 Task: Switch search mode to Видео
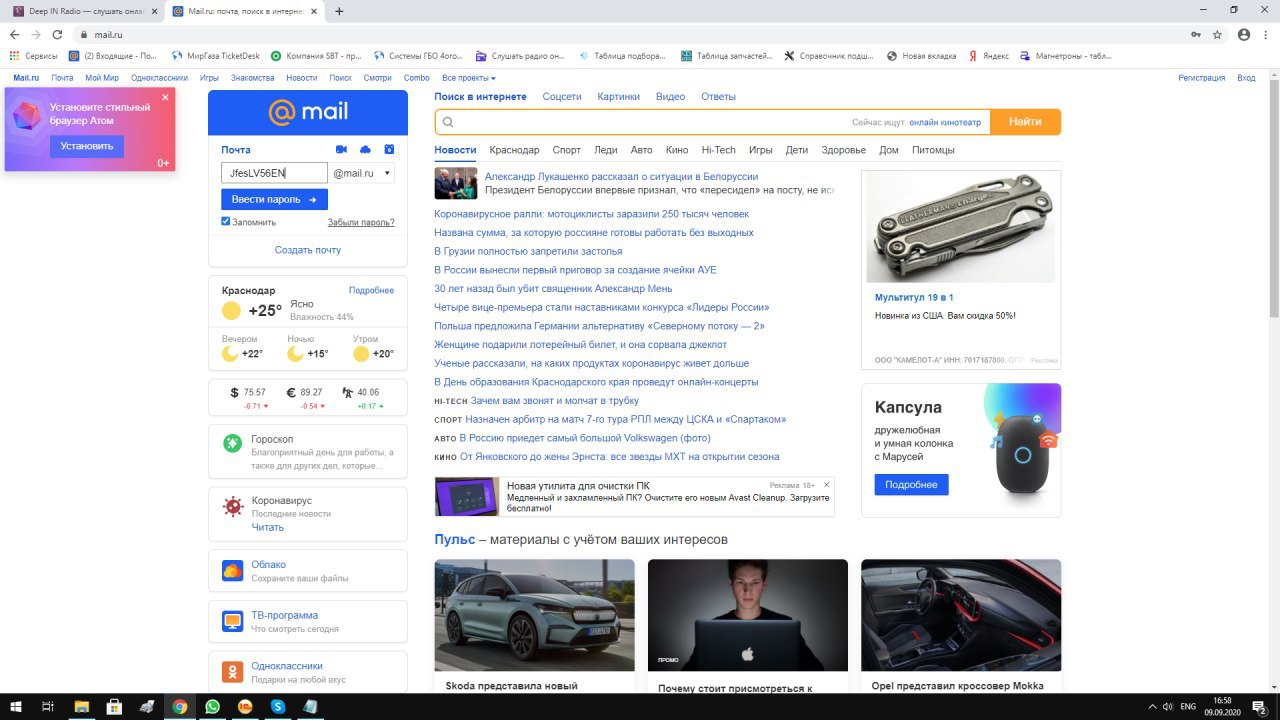click(670, 97)
